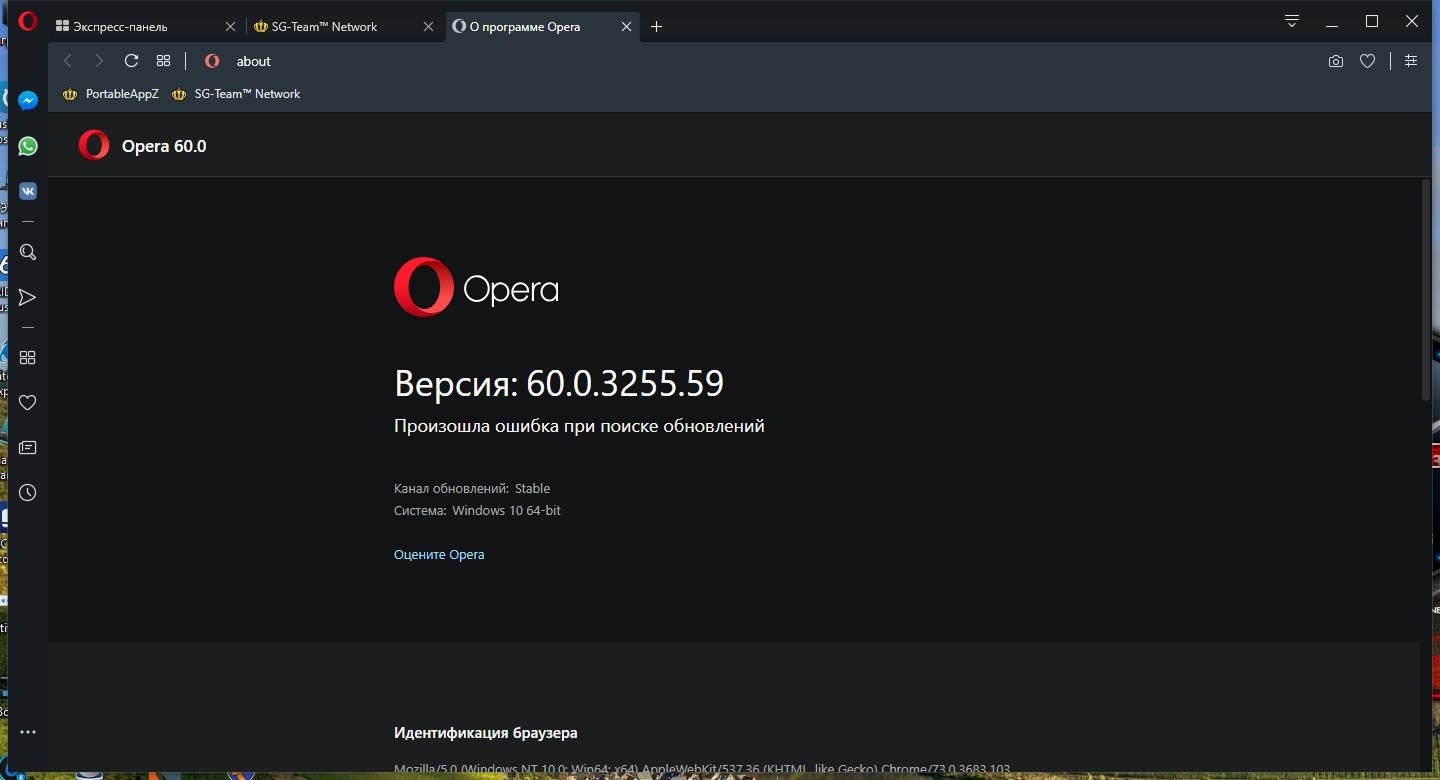Open Speed Dial grid icon in sidebar
Image resolution: width=1440 pixels, height=780 pixels.
tap(28, 358)
